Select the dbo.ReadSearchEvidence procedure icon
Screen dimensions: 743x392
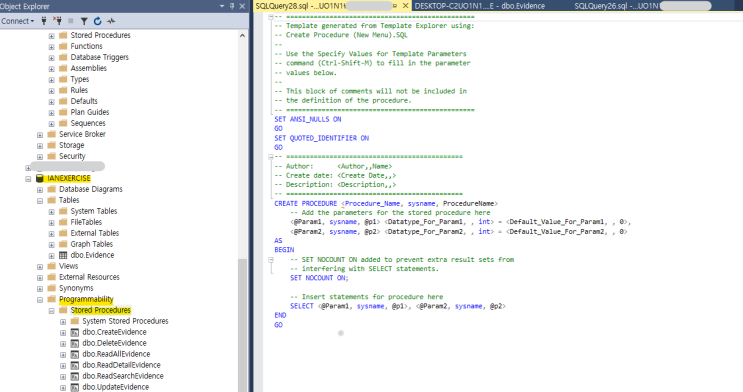(74, 376)
